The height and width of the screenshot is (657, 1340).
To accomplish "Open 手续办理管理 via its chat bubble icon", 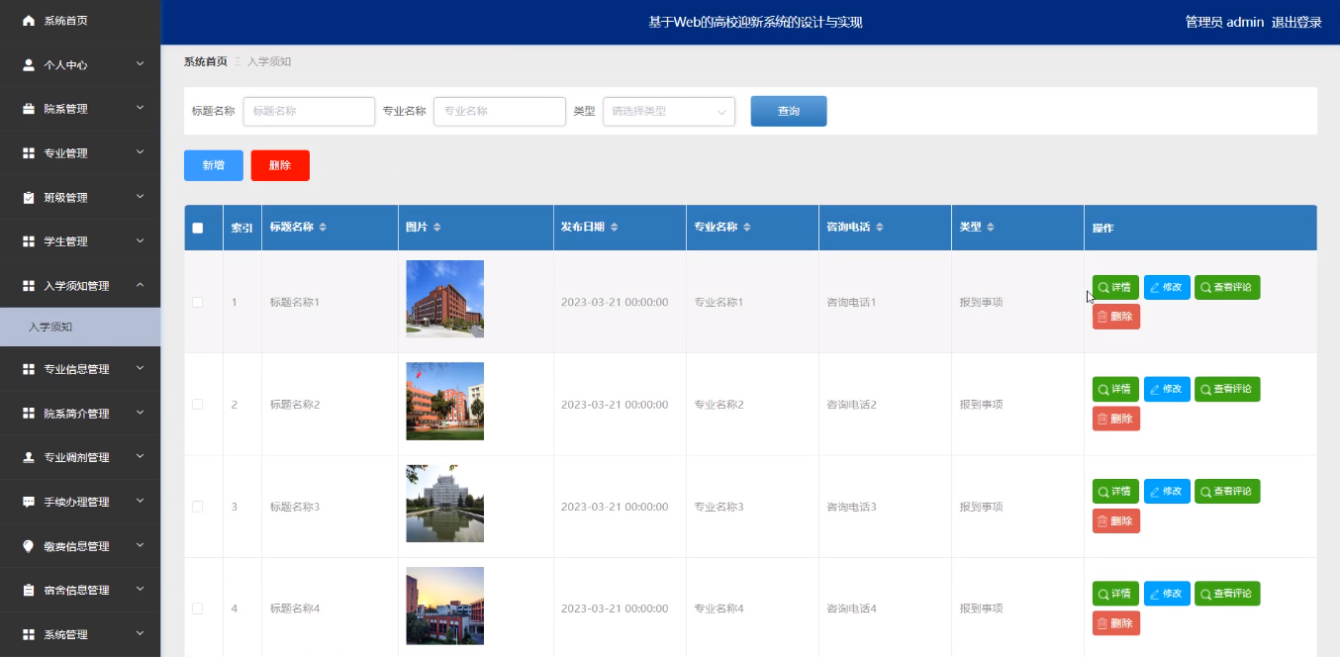I will [x=28, y=502].
